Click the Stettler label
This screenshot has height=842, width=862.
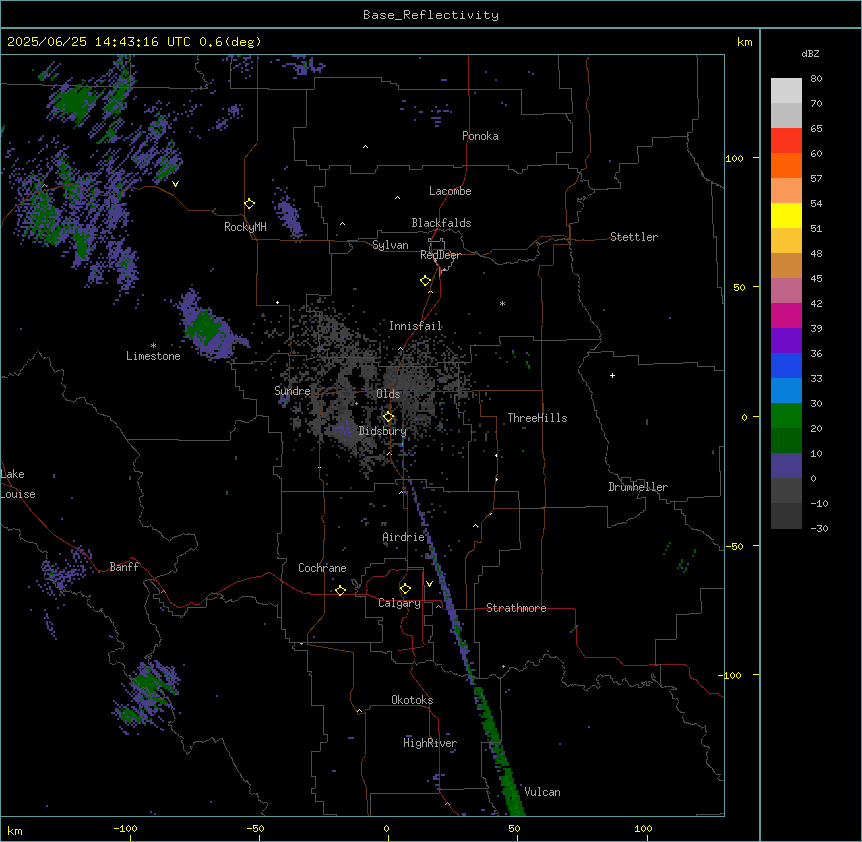coord(634,237)
